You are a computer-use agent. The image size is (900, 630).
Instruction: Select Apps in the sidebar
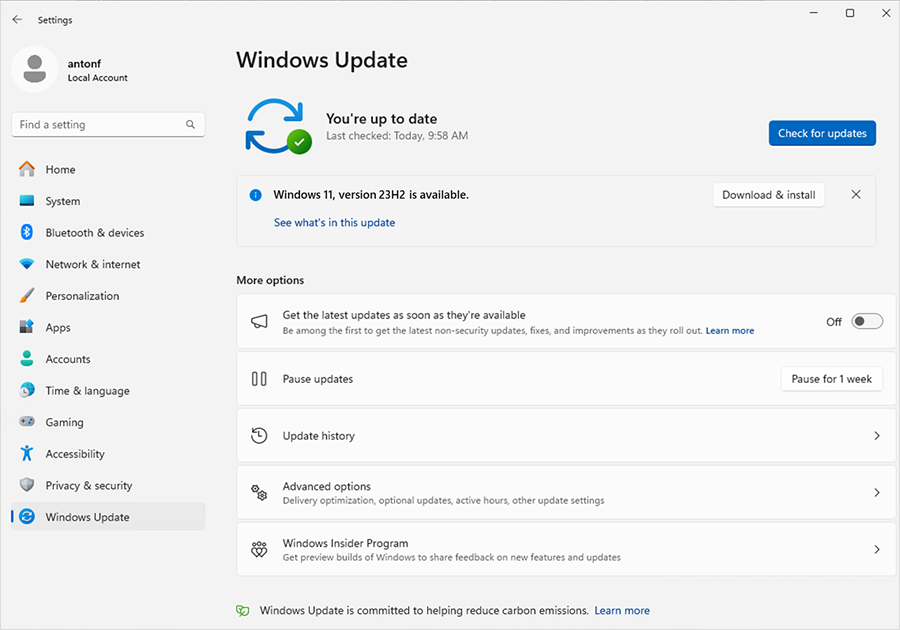point(27,327)
